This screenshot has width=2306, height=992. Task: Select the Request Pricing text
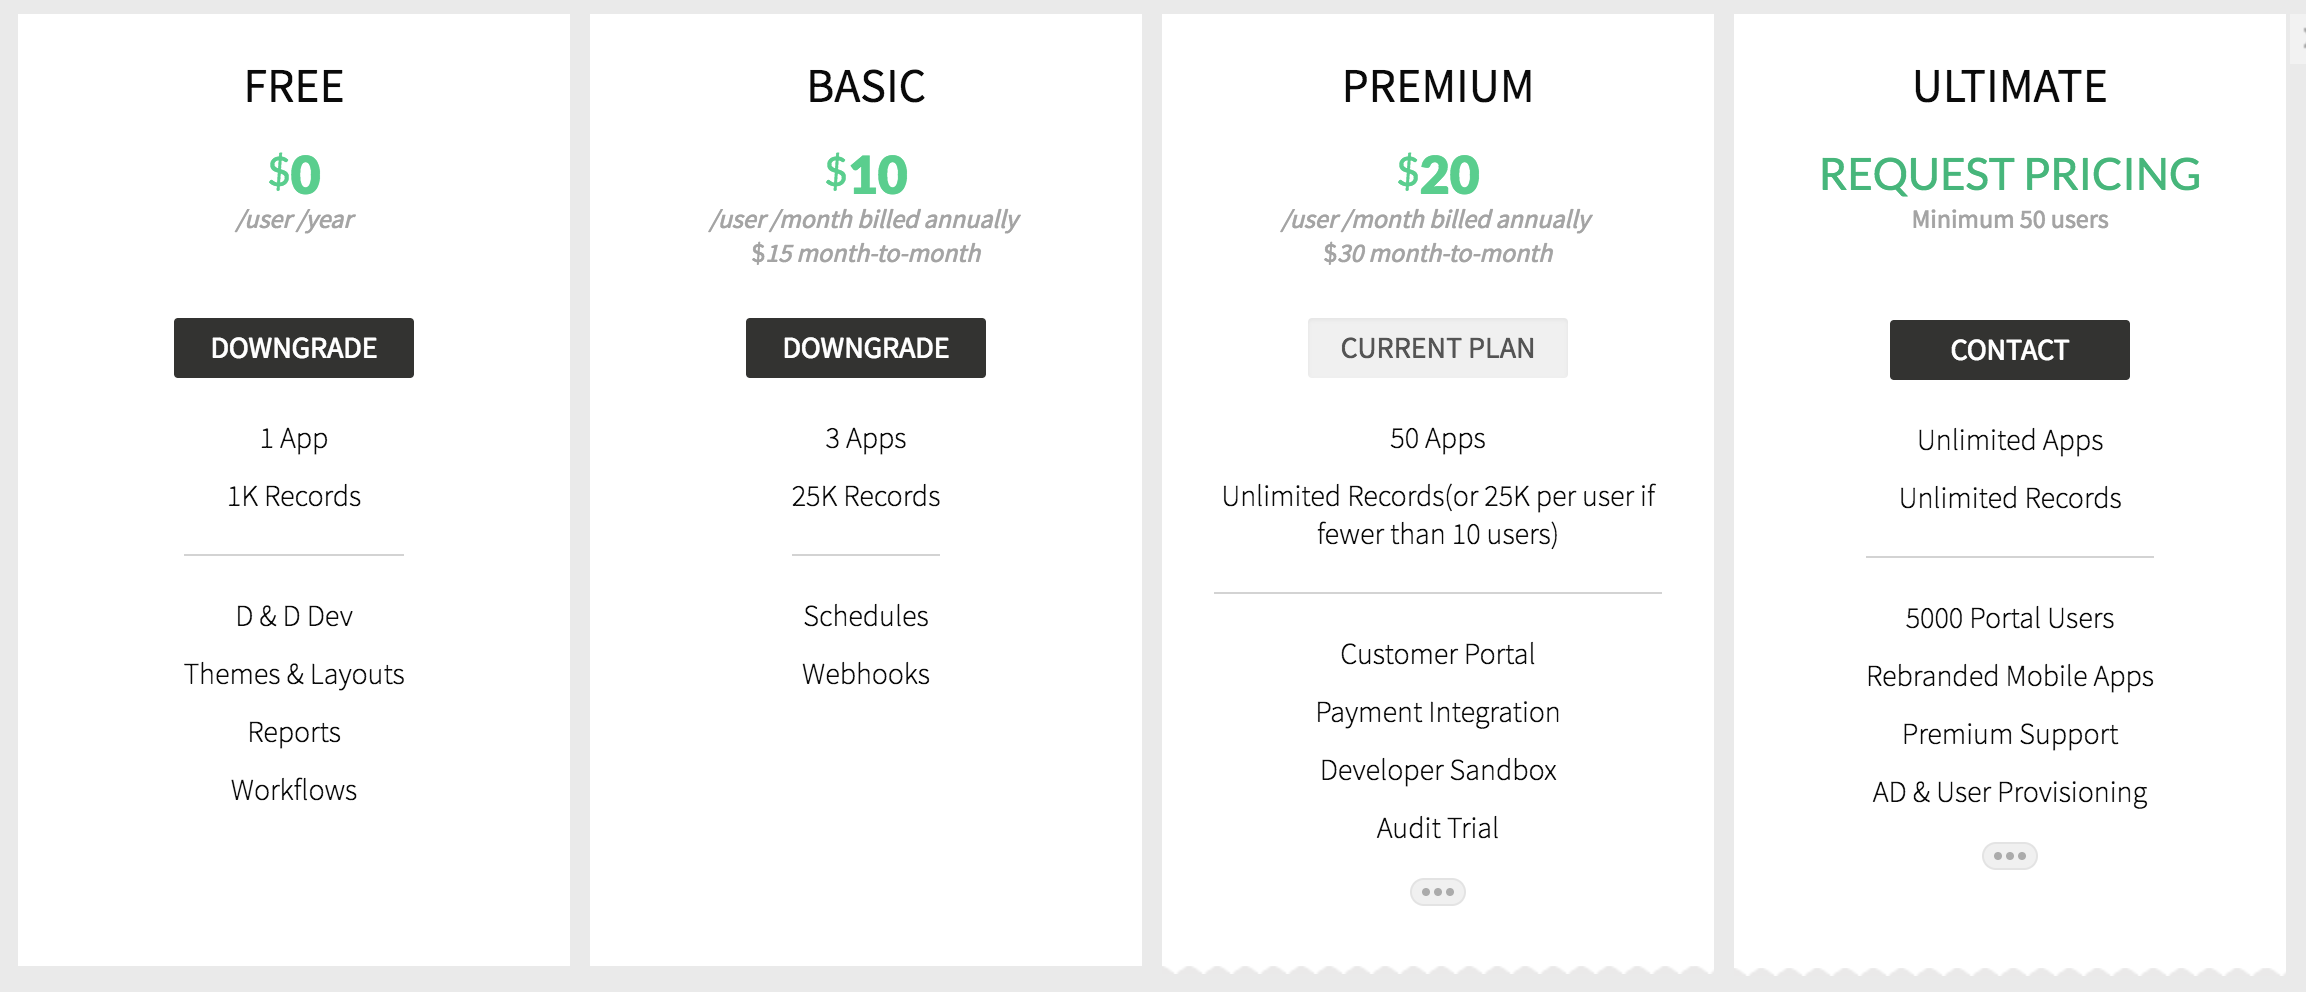pos(2010,175)
